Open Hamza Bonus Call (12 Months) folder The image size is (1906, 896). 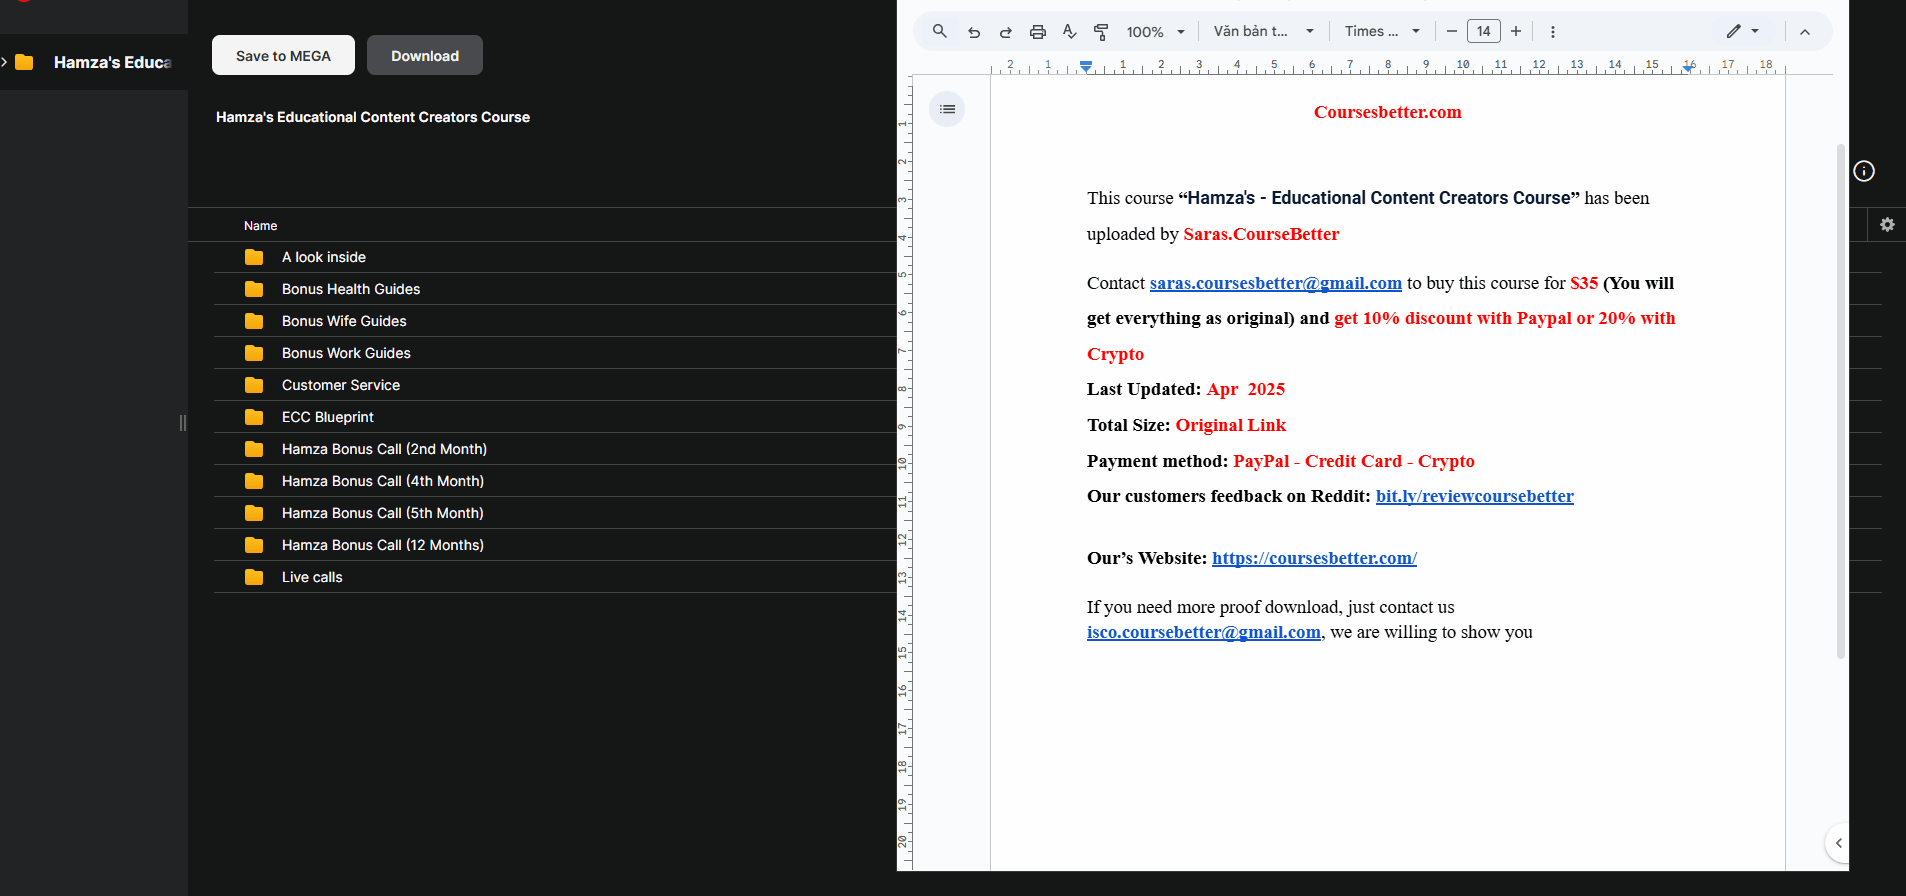point(555,545)
